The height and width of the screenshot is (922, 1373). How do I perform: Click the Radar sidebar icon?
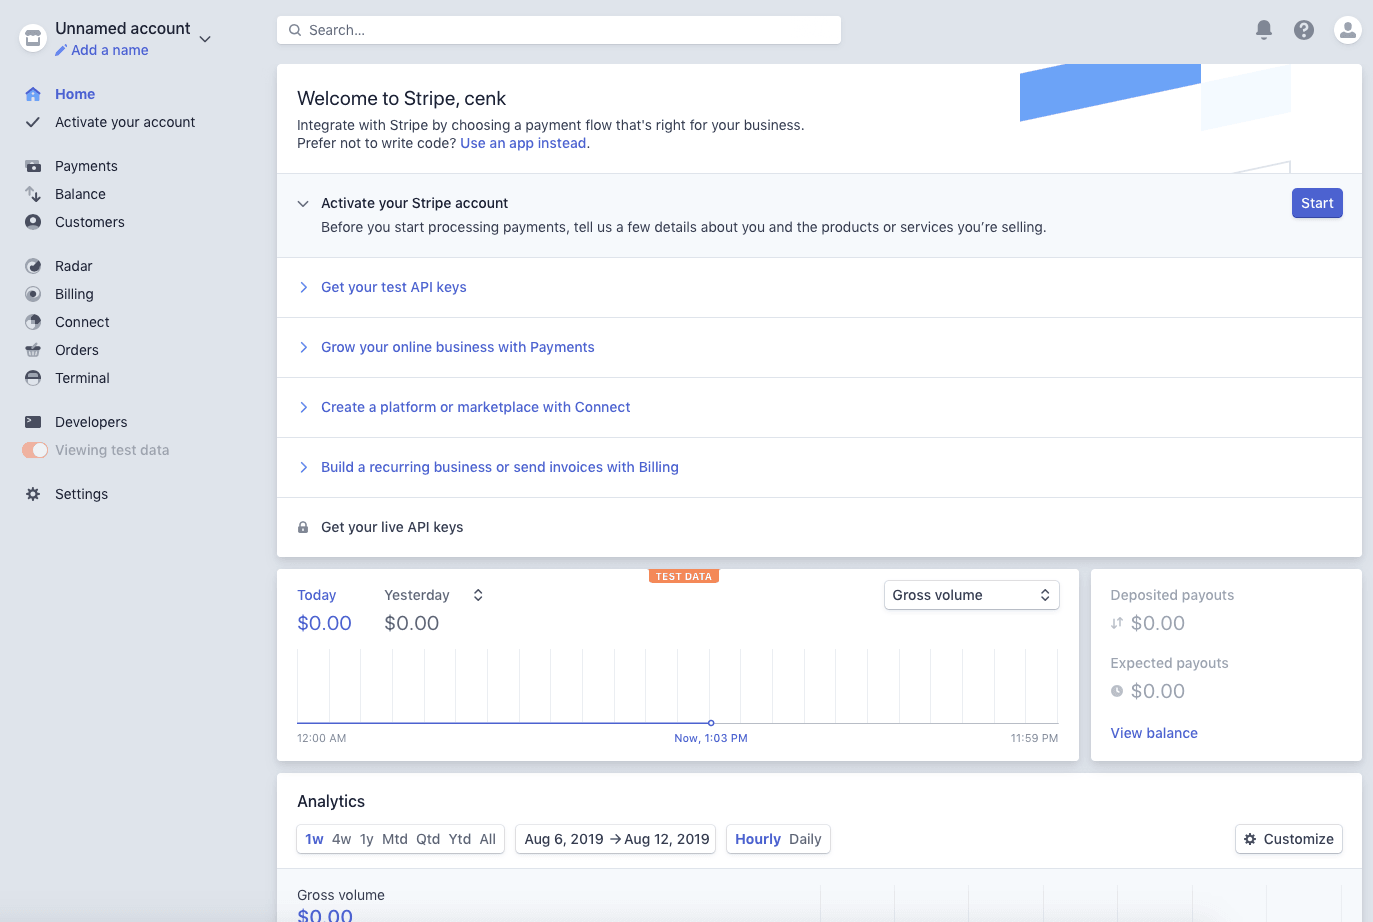[x=33, y=266]
